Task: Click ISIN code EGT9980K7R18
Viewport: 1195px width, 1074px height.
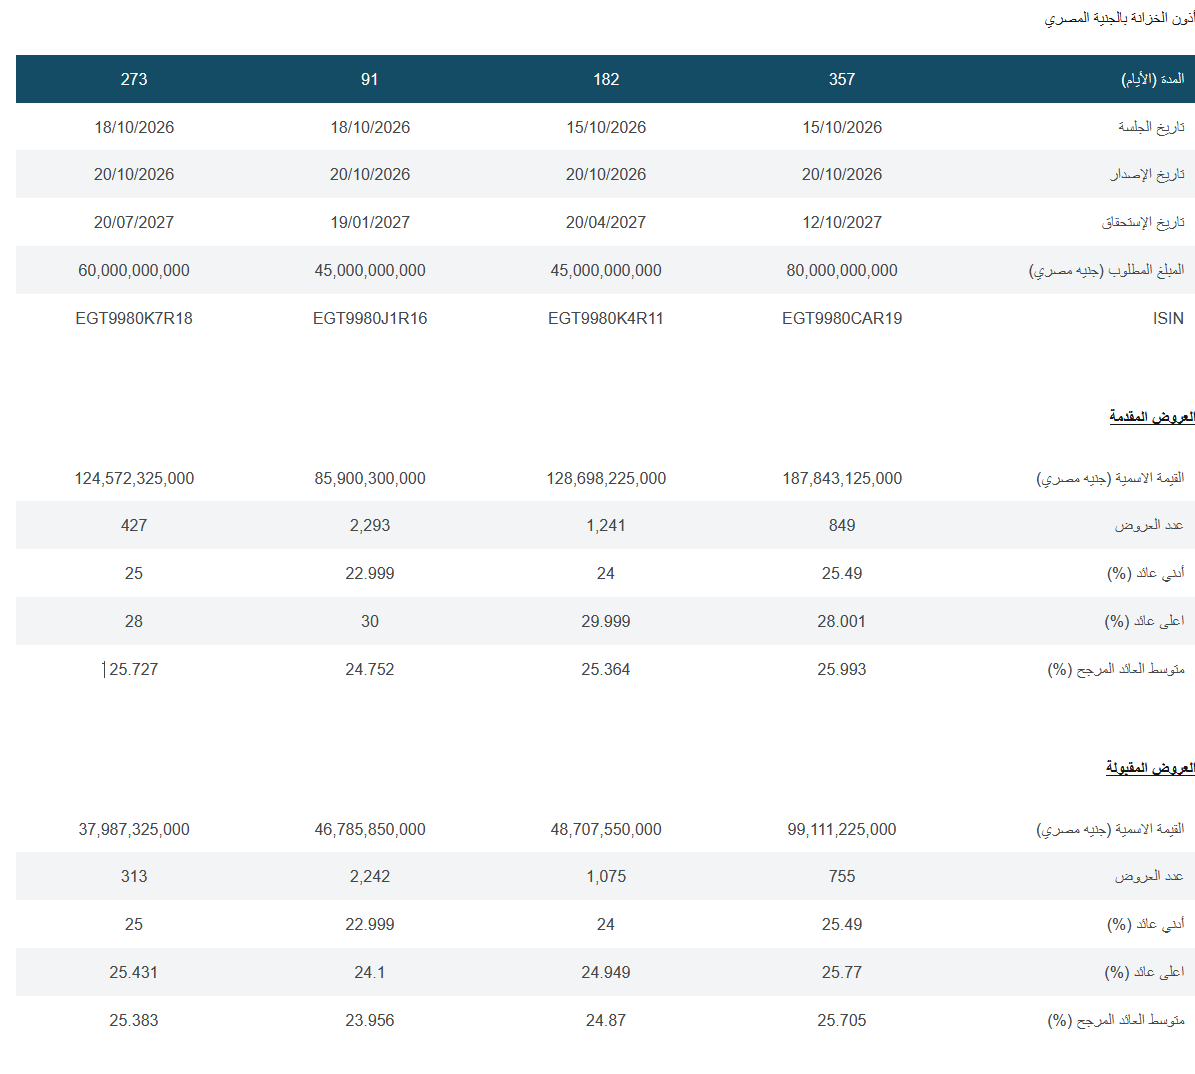Action: pyautogui.click(x=134, y=319)
